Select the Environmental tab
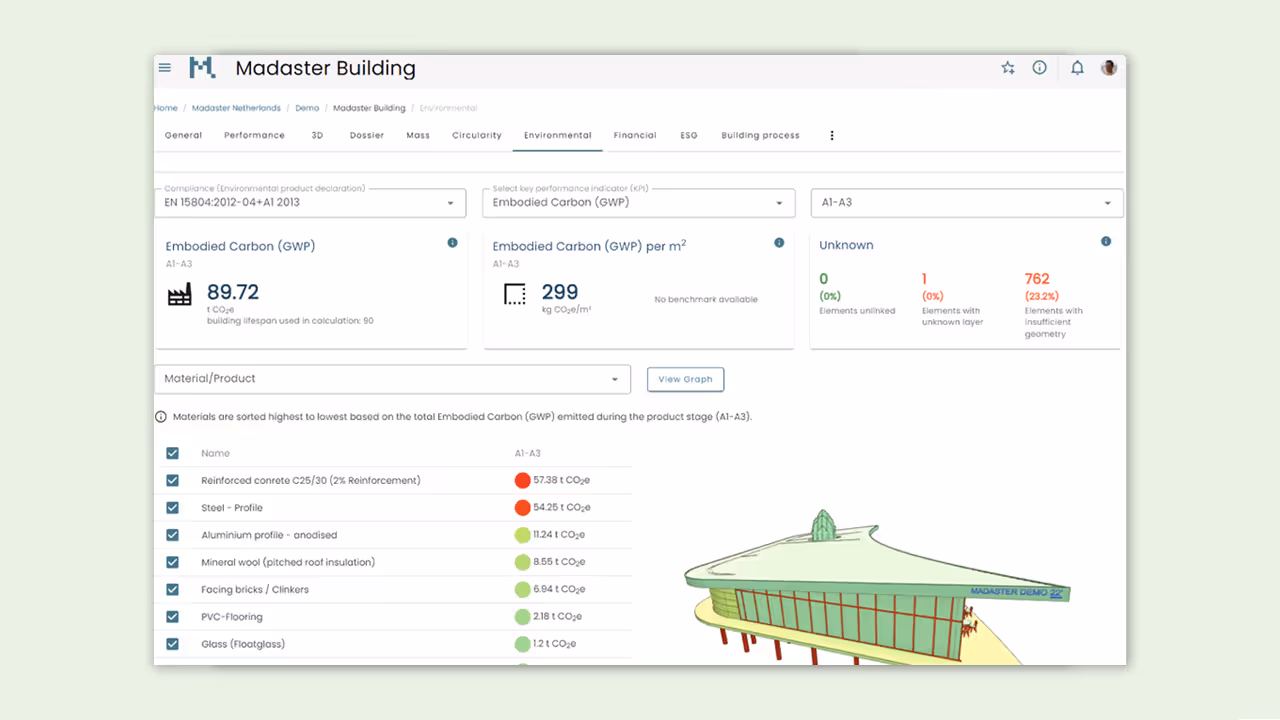 click(557, 135)
